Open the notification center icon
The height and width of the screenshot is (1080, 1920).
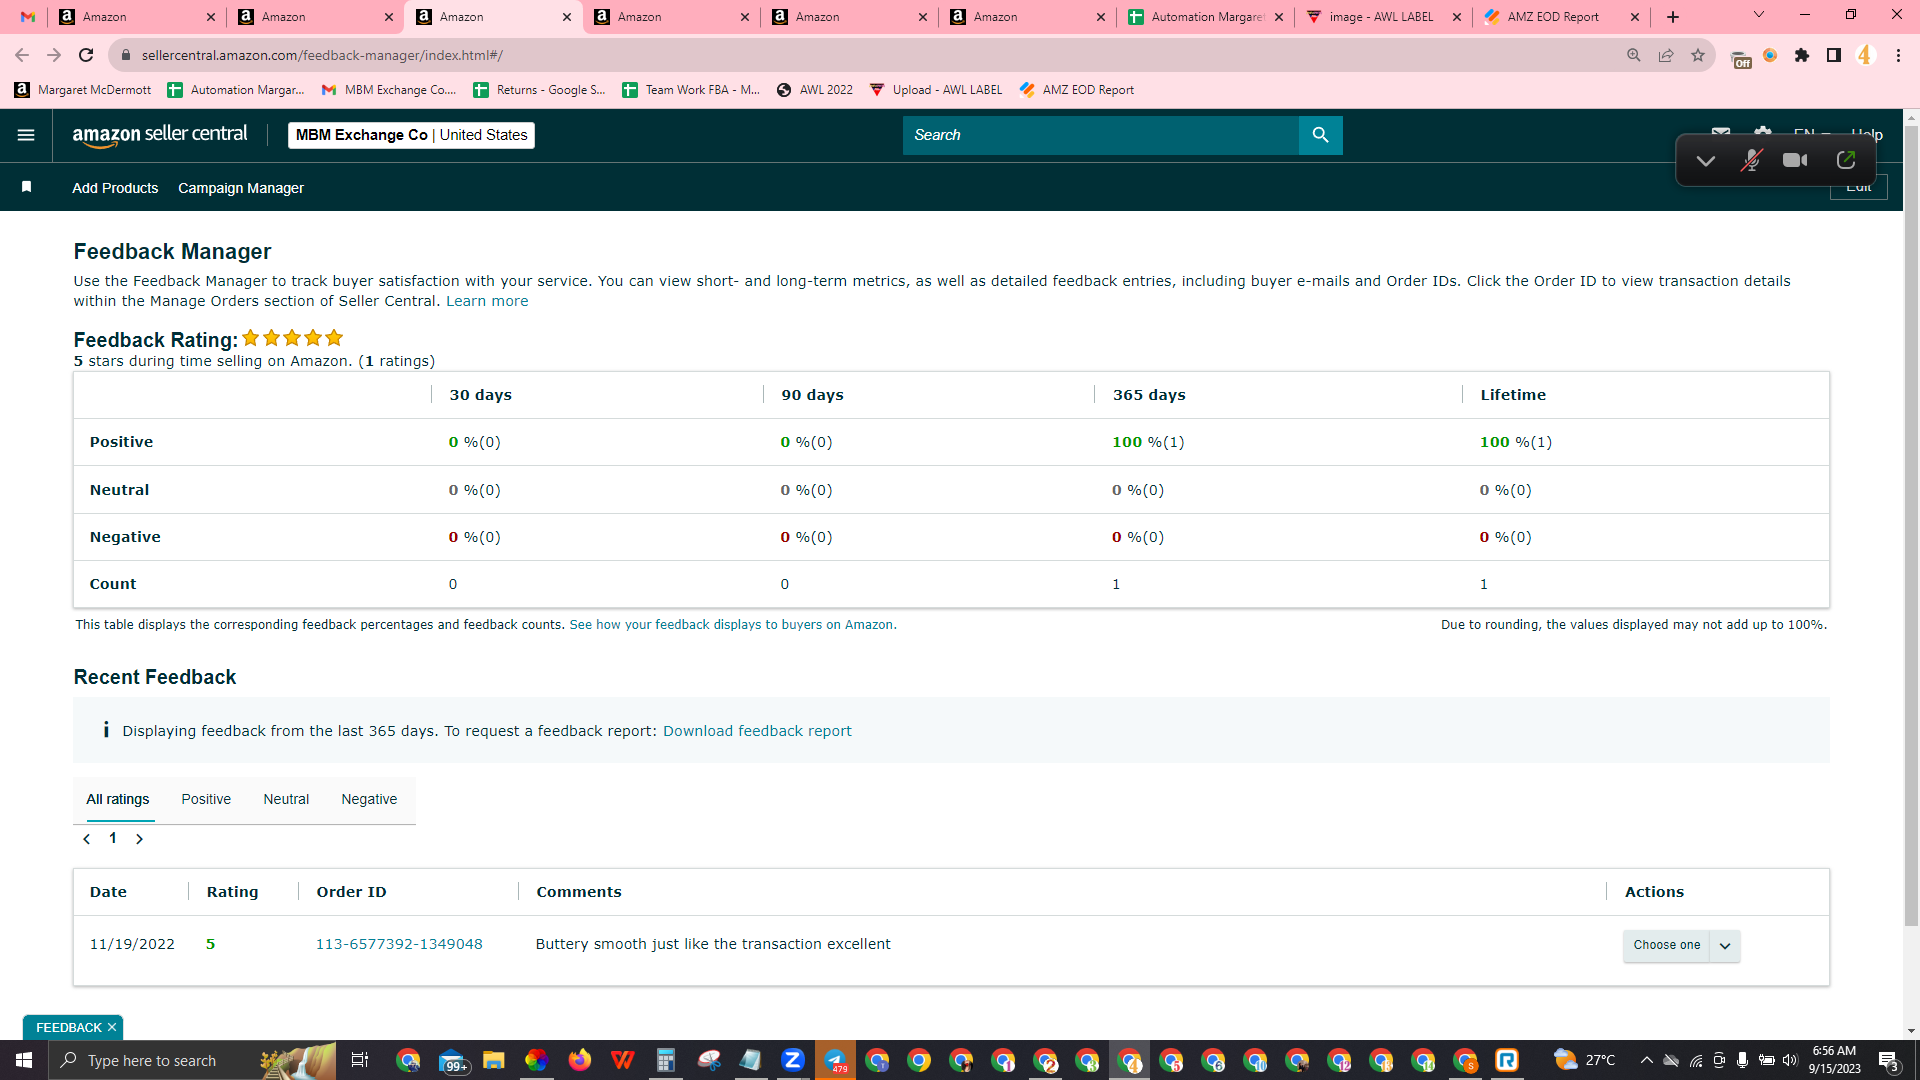(x=1888, y=1061)
